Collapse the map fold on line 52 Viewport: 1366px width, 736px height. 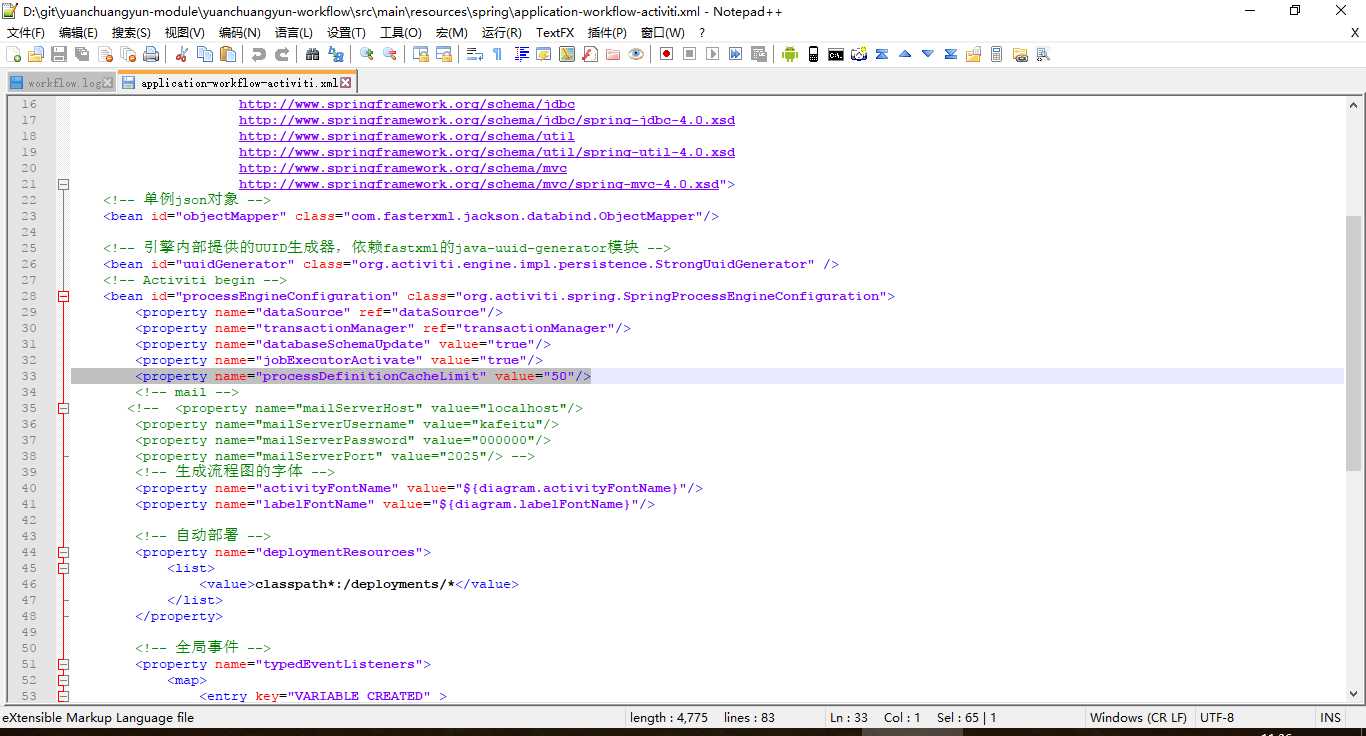(x=64, y=680)
